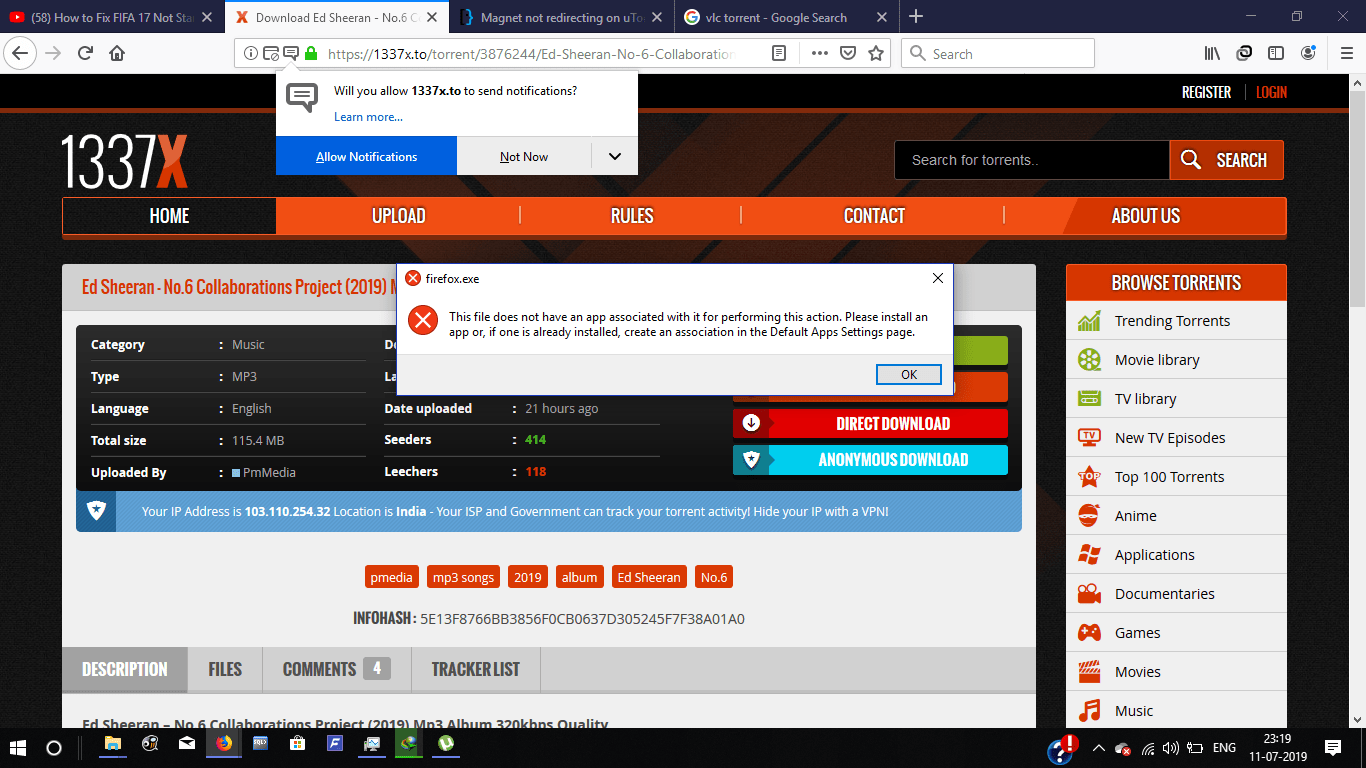Open the UPLOAD navigation item
1366x768 pixels.
click(x=398, y=216)
